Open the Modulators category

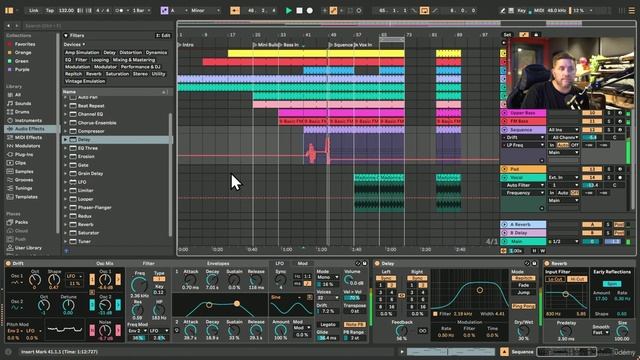(x=27, y=146)
